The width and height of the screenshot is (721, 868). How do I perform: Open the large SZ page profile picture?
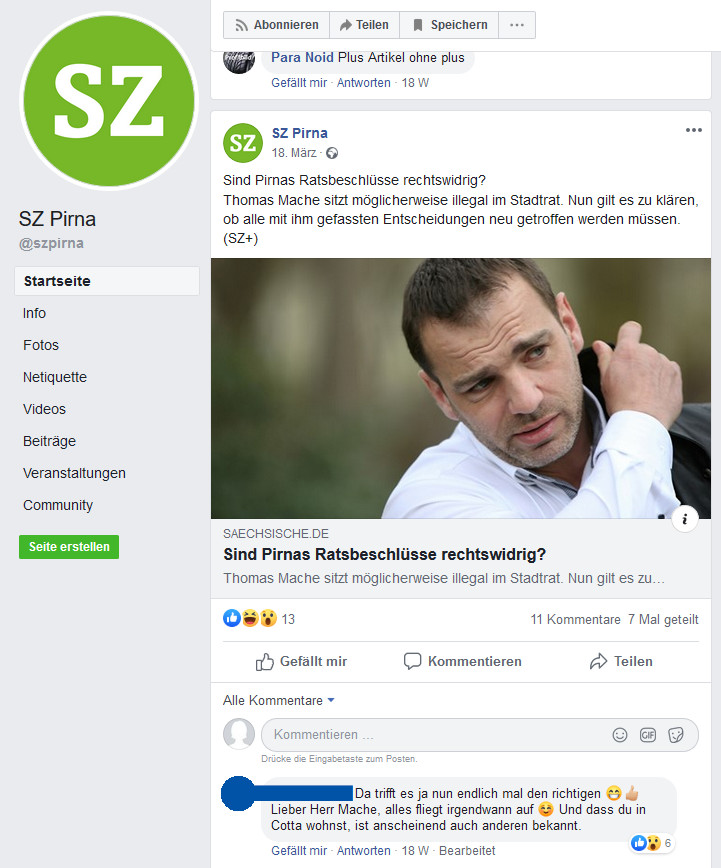109,101
